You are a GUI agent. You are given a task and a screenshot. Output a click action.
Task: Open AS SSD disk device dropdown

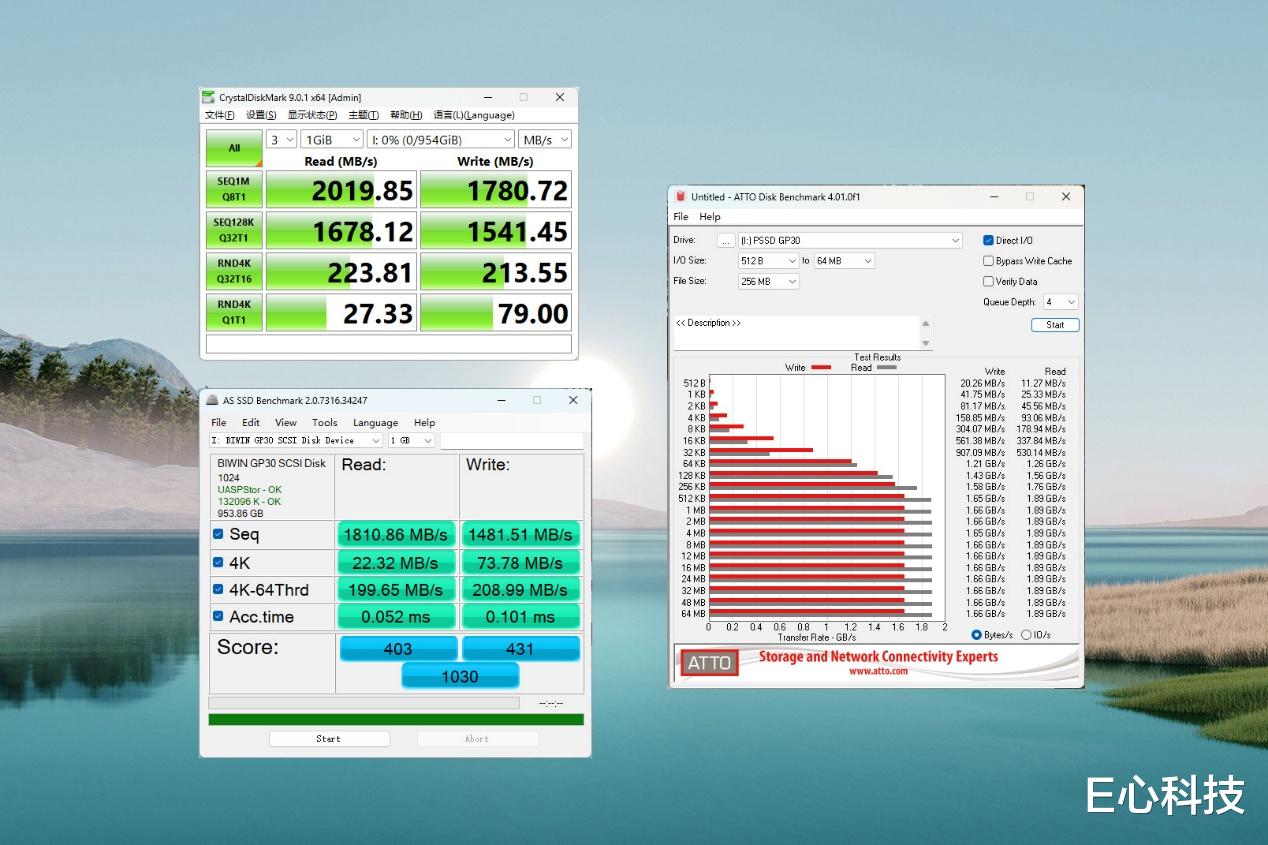pos(296,440)
